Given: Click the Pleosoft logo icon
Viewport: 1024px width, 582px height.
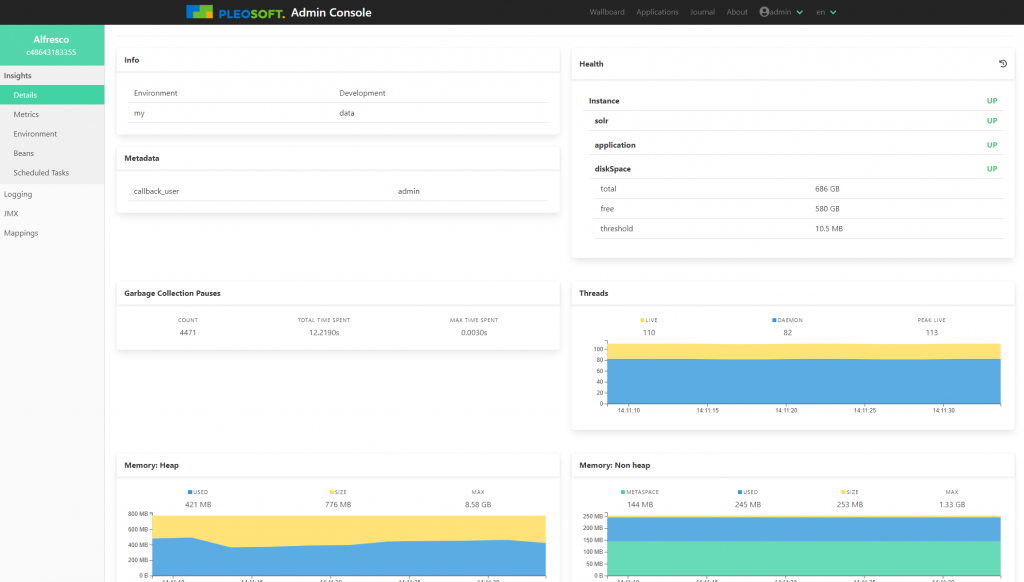Looking at the screenshot, I should pos(199,12).
